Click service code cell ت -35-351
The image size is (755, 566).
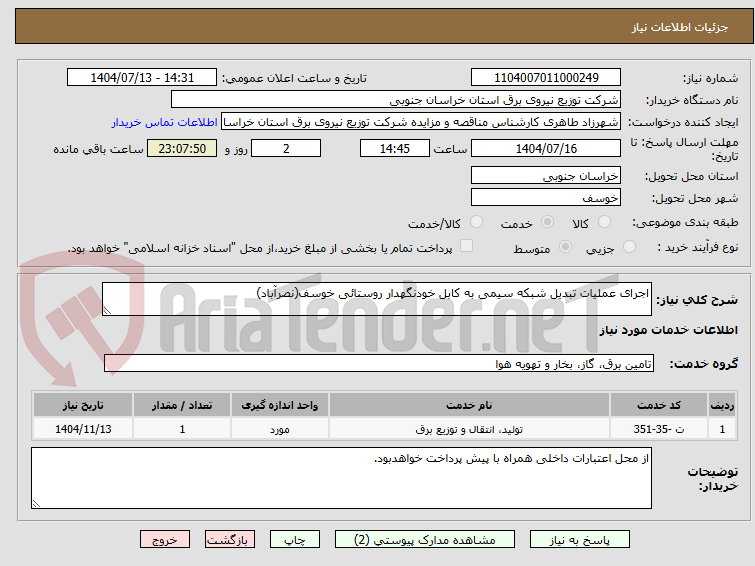(x=658, y=429)
